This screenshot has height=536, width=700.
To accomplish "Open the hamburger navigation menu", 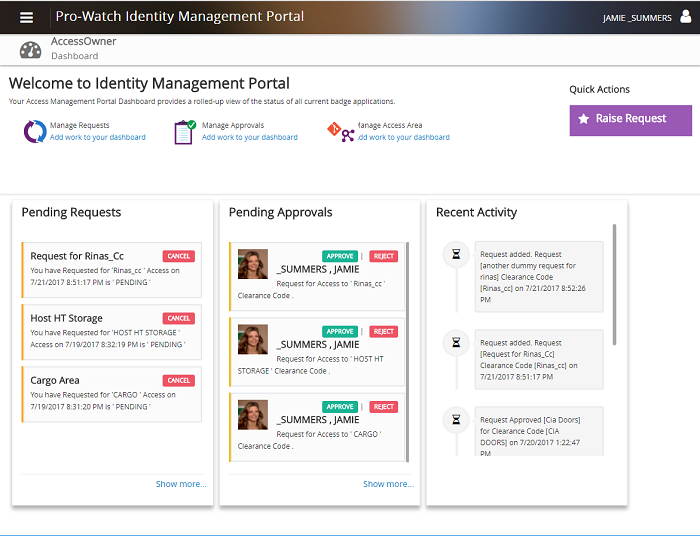I will (26, 17).
